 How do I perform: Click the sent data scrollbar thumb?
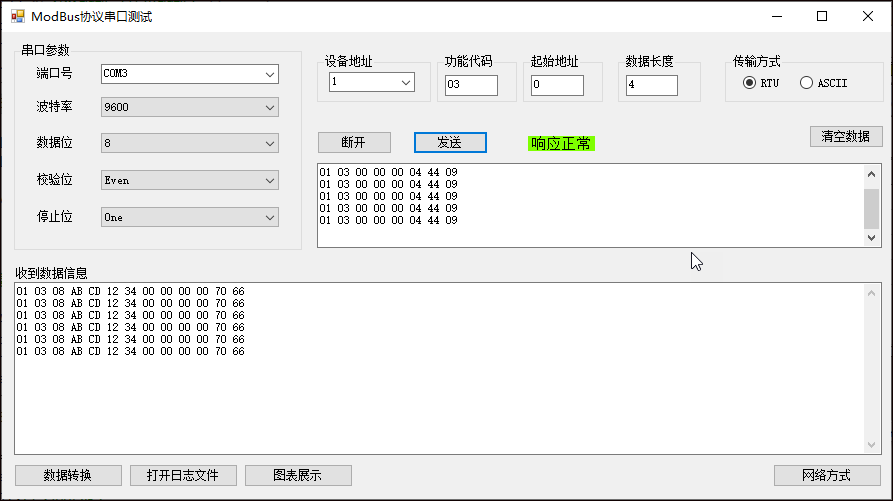871,209
